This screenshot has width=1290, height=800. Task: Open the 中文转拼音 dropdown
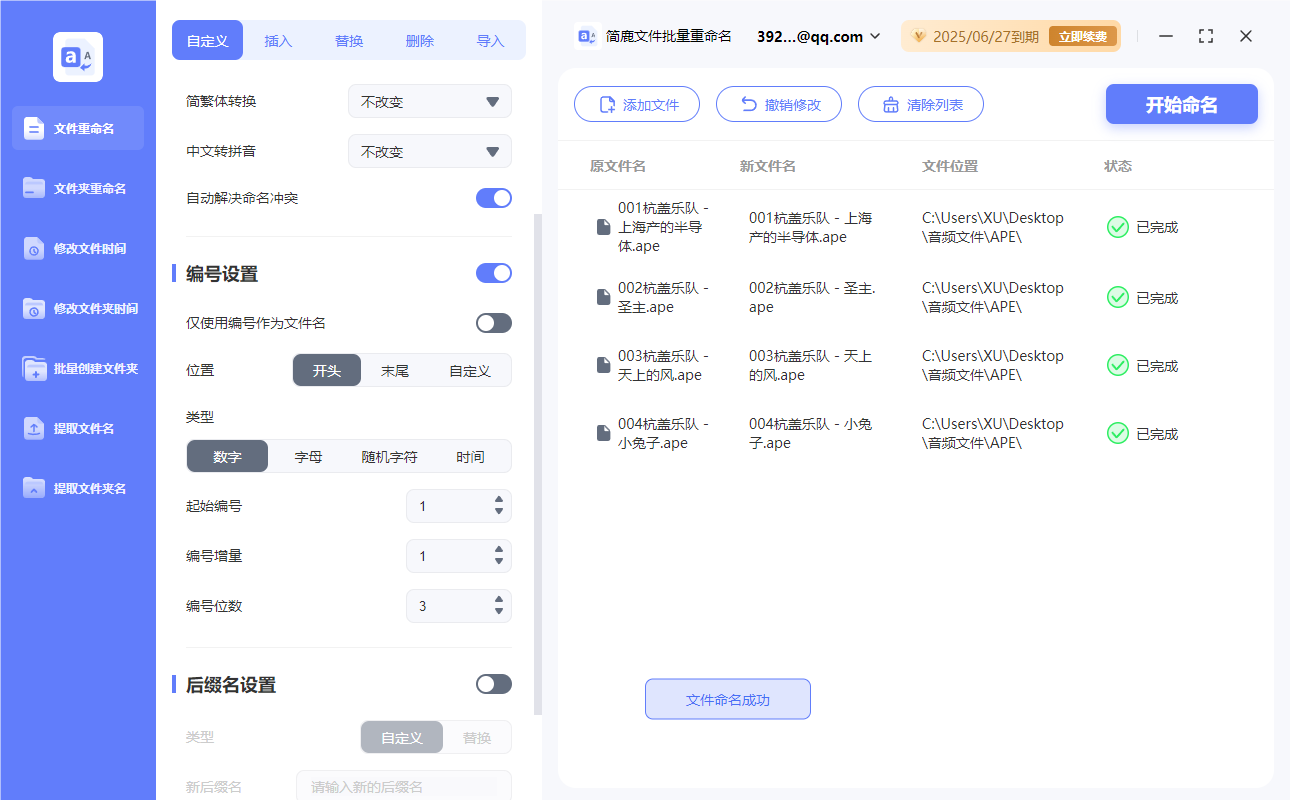click(429, 151)
